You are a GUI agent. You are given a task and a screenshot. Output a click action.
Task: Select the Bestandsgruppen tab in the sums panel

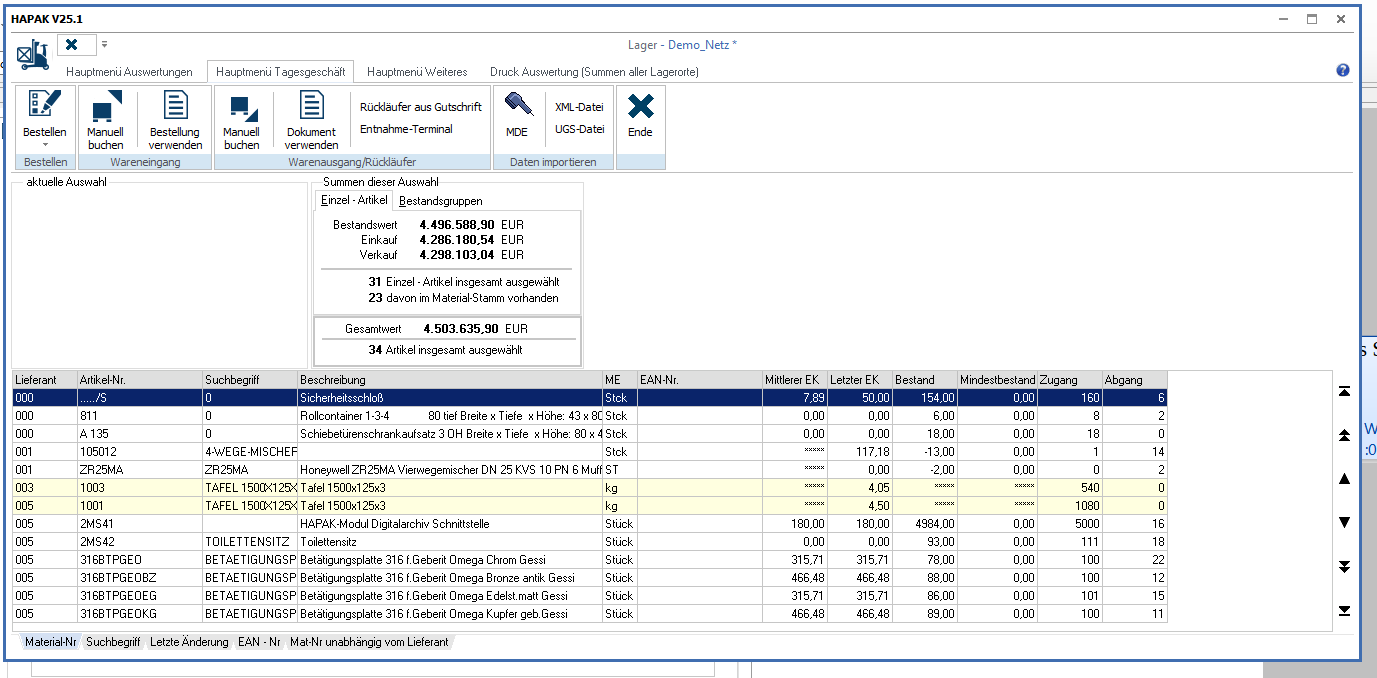click(440, 201)
